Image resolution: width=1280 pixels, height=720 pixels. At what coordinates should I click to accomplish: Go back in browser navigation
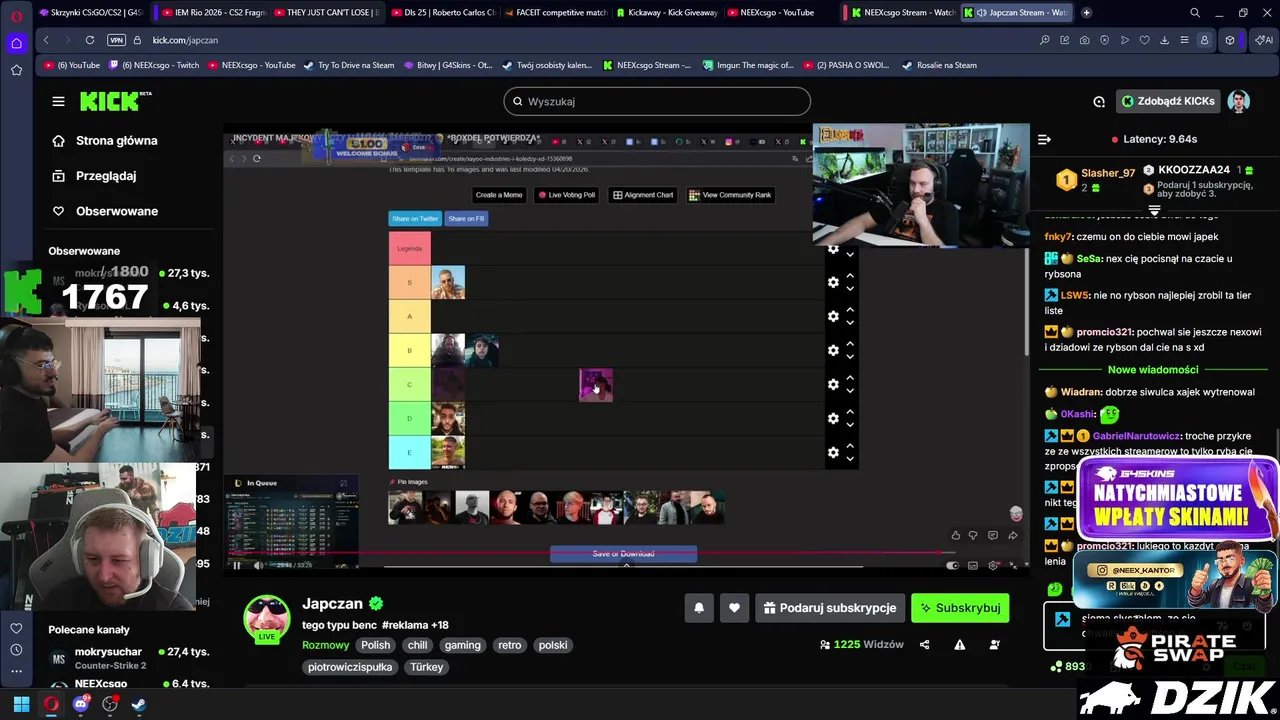[x=46, y=40]
